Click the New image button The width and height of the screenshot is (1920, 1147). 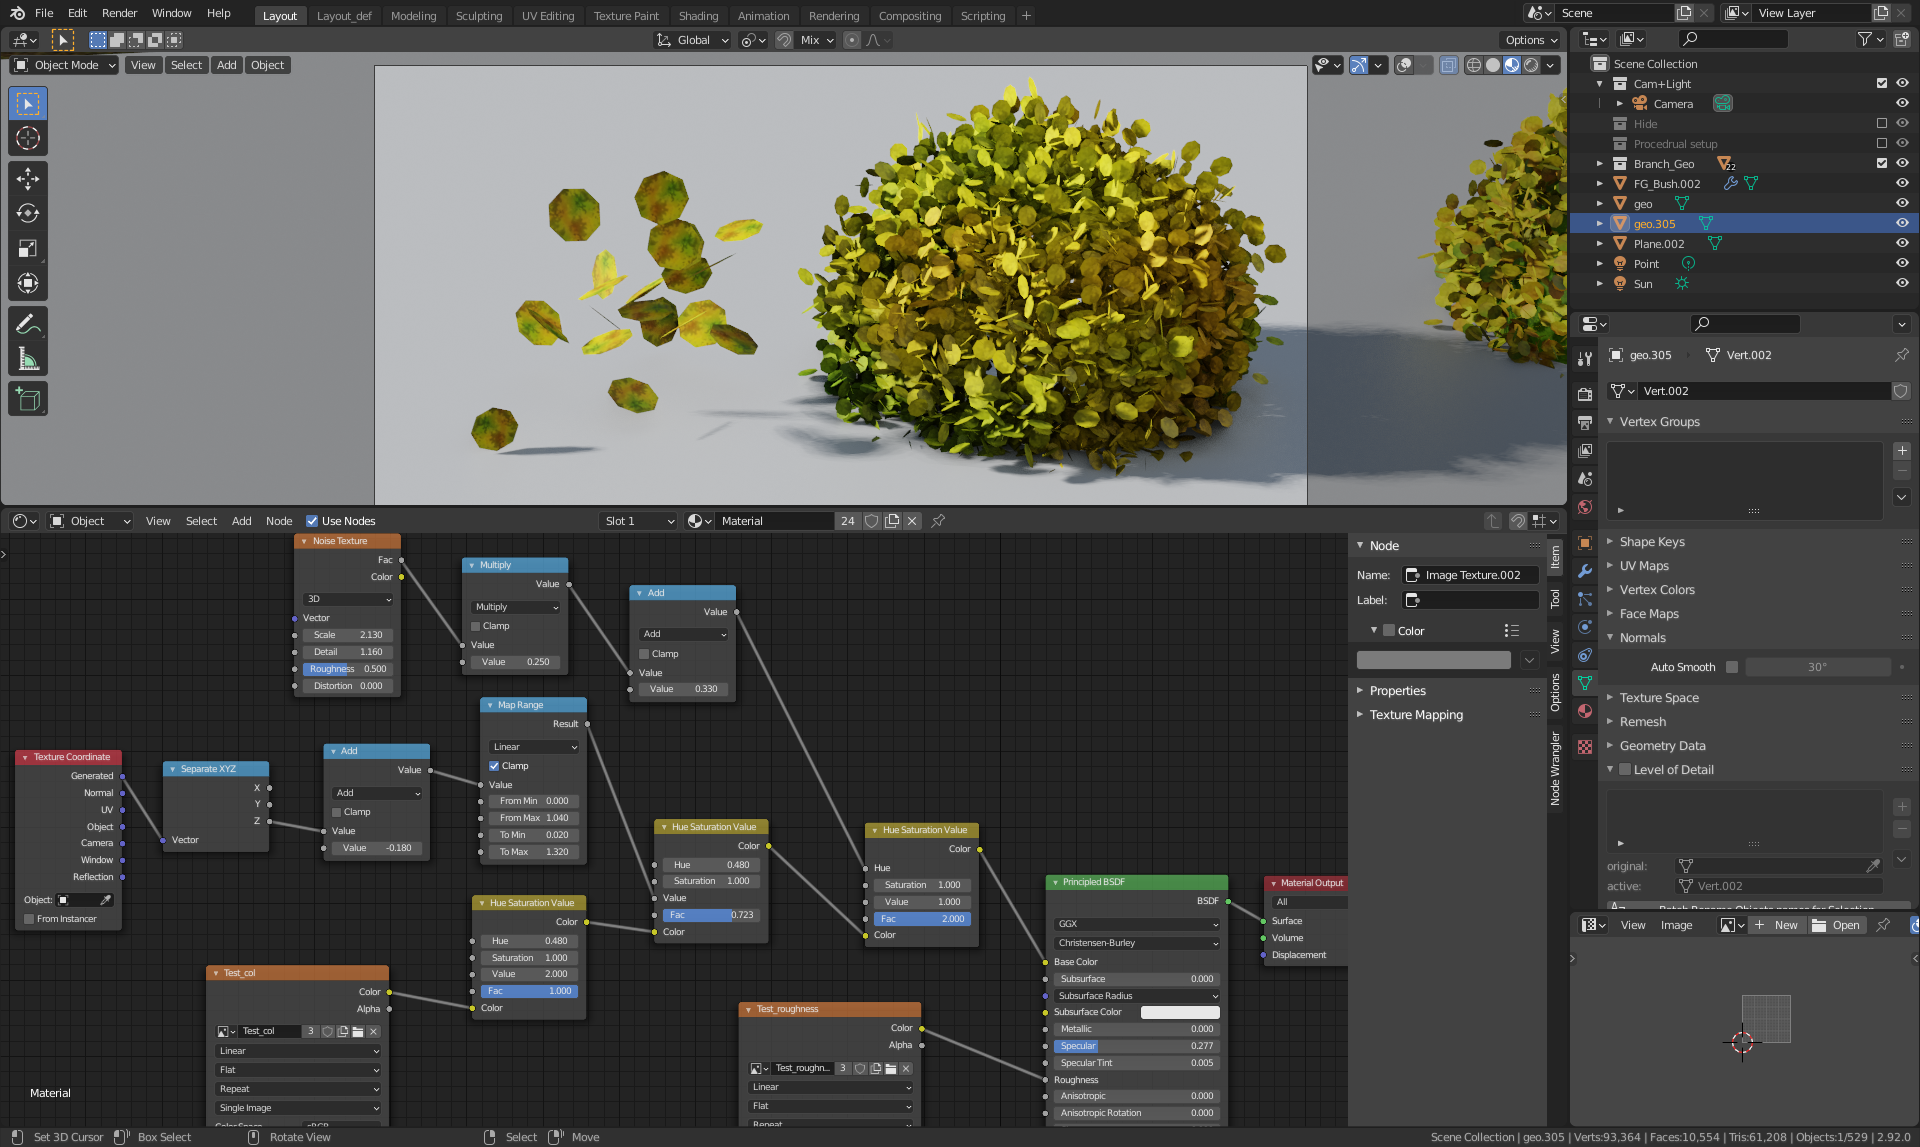(1777, 925)
